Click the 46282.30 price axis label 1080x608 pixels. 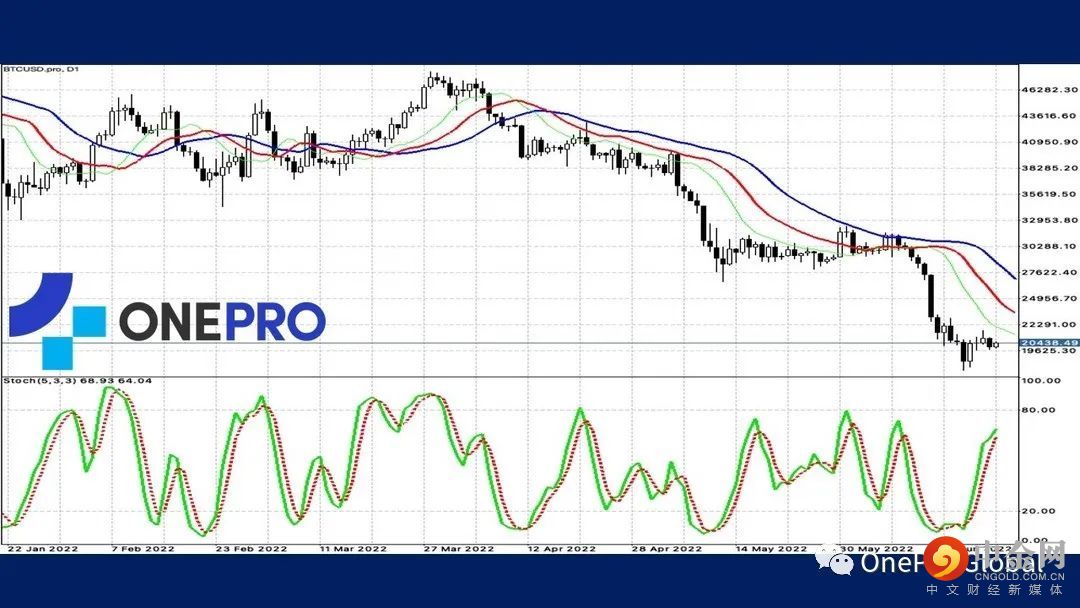pos(1050,90)
